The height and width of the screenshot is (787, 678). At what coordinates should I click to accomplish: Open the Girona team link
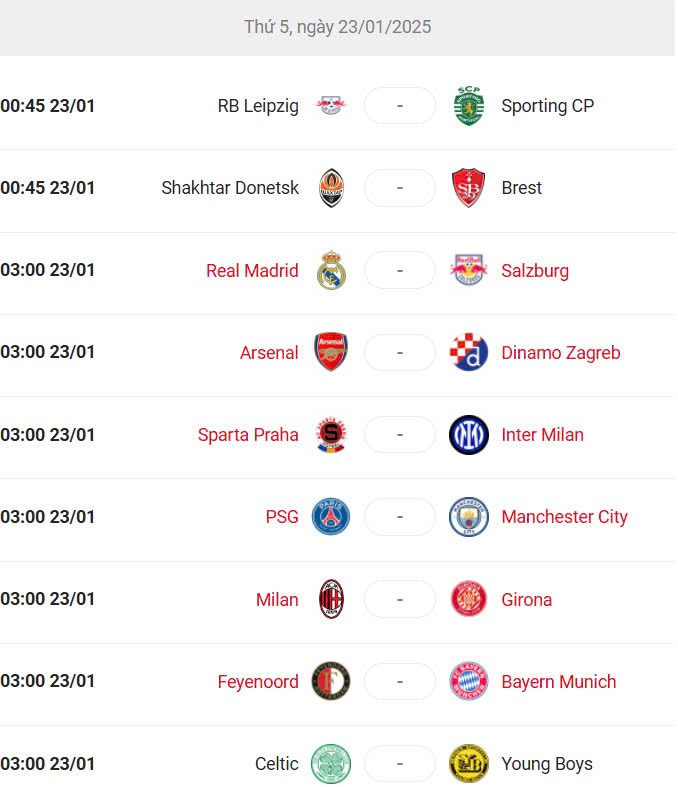coord(526,600)
